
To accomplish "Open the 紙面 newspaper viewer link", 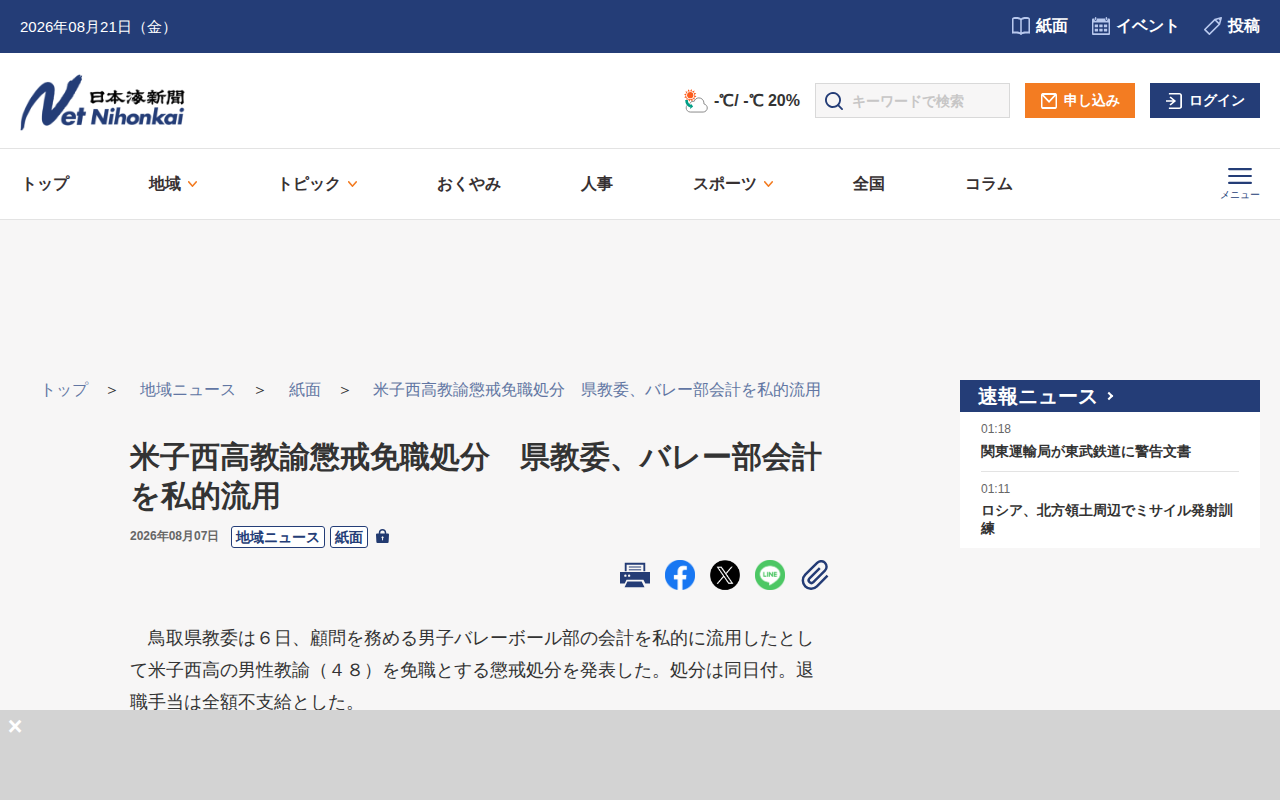I will [1039, 26].
